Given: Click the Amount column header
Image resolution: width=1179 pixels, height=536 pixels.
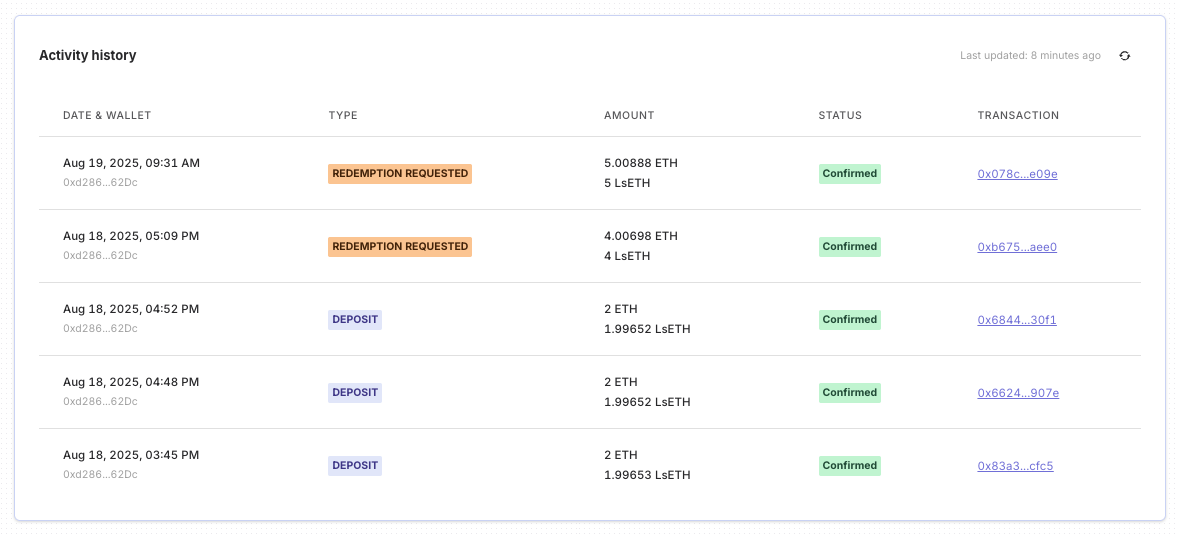Looking at the screenshot, I should [x=629, y=115].
